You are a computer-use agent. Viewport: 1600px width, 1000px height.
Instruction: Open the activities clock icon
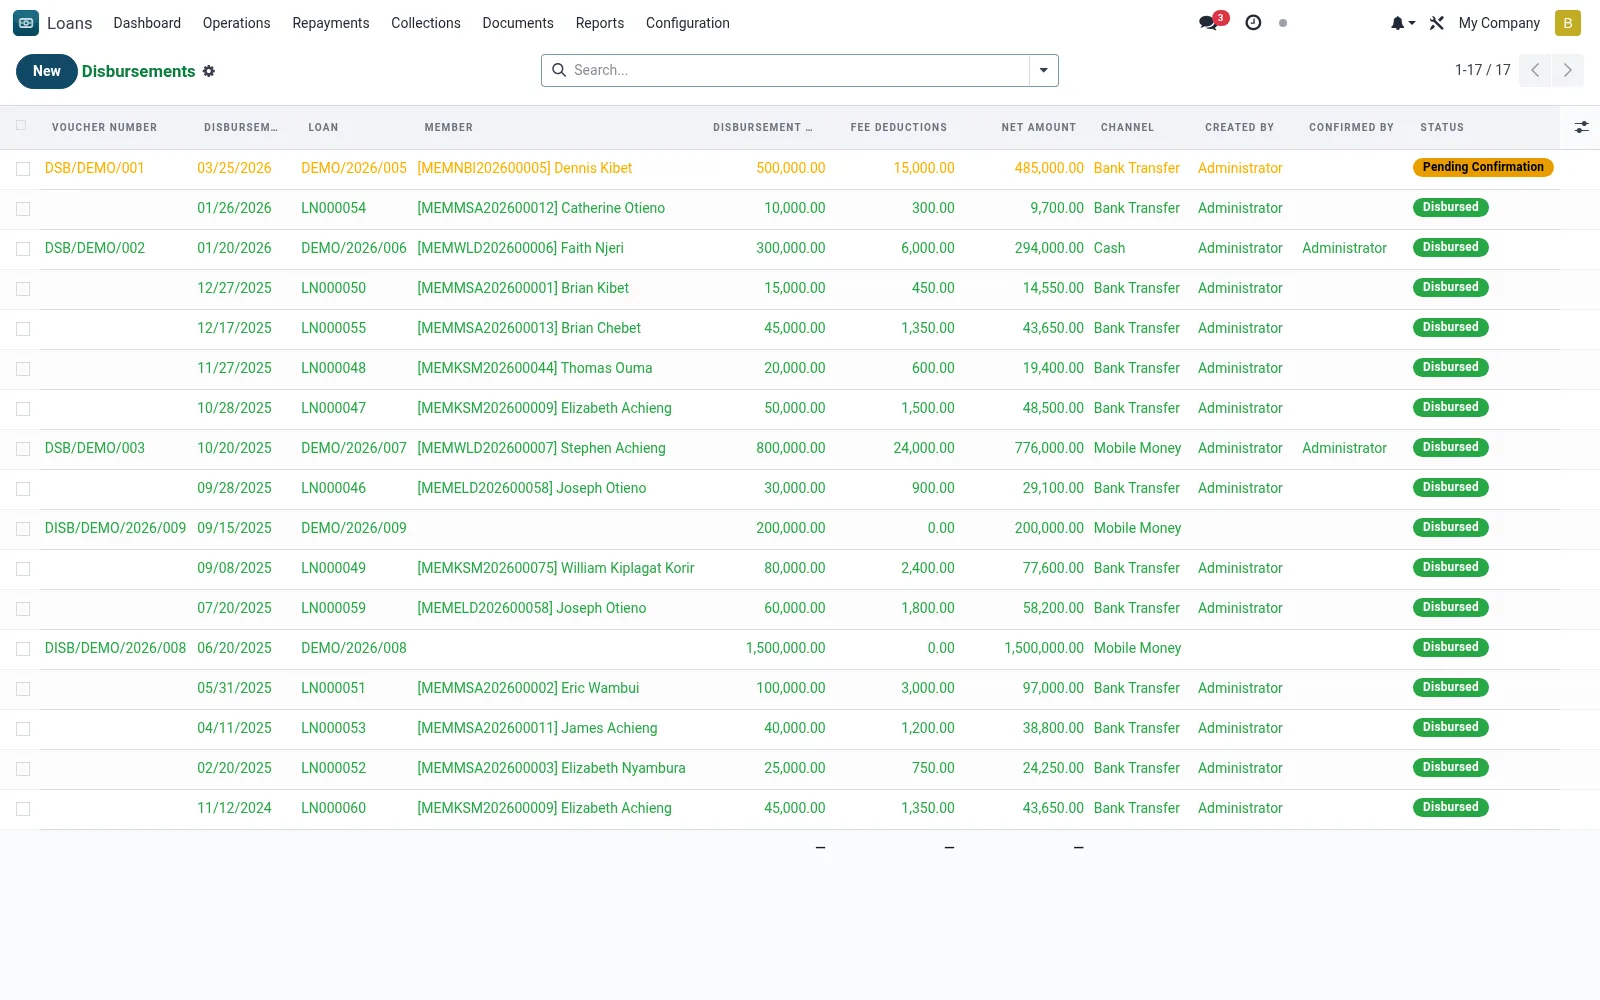coord(1253,22)
